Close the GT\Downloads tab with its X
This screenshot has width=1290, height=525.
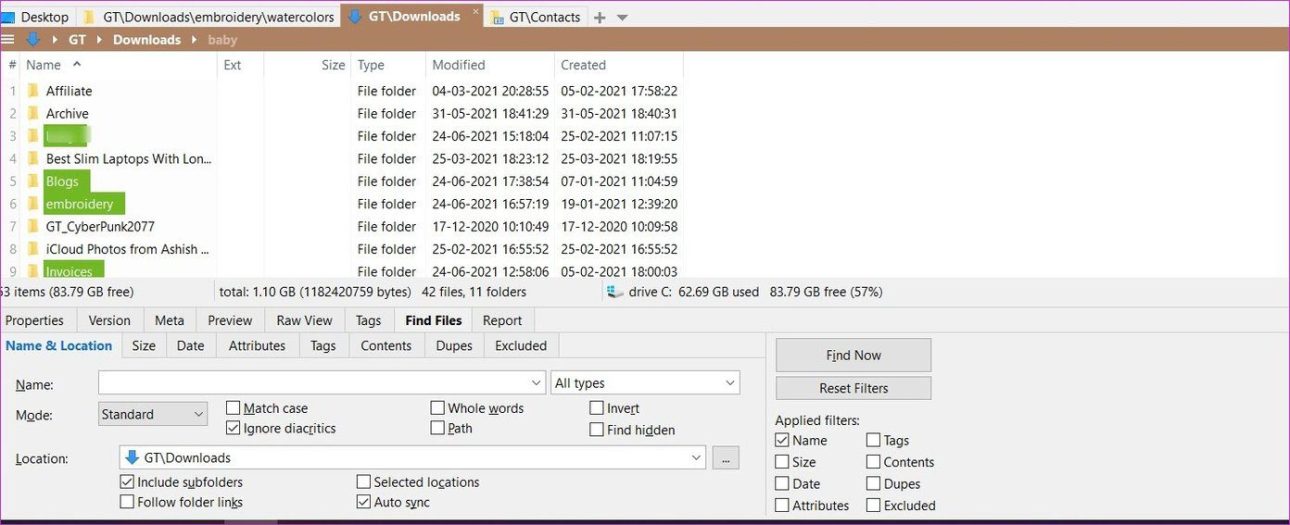tap(475, 13)
